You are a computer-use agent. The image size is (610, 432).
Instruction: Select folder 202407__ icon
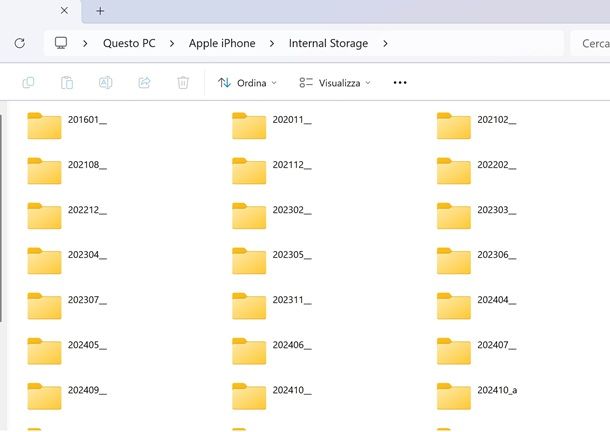[x=454, y=351]
